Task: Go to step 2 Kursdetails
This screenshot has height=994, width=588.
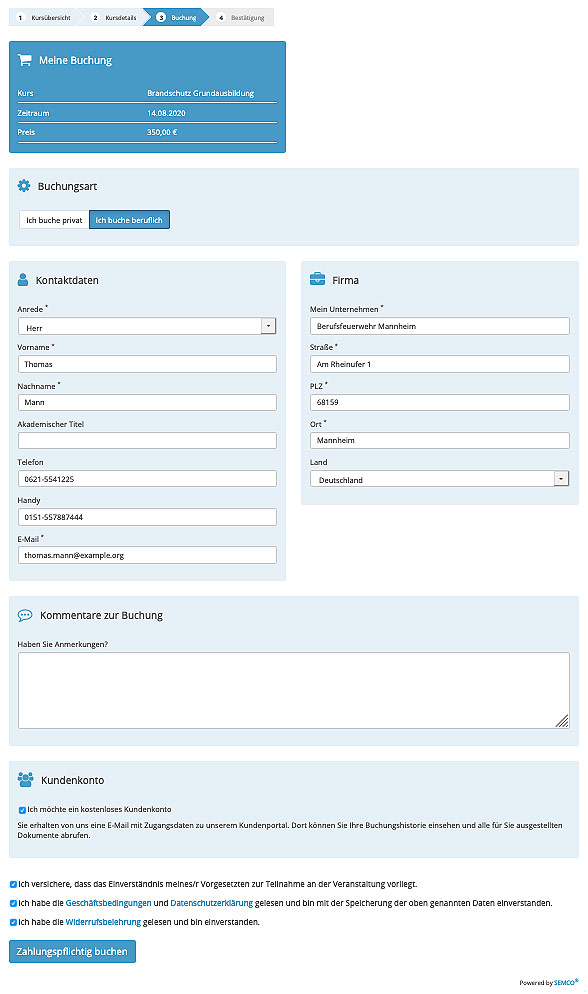Action: 115,18
